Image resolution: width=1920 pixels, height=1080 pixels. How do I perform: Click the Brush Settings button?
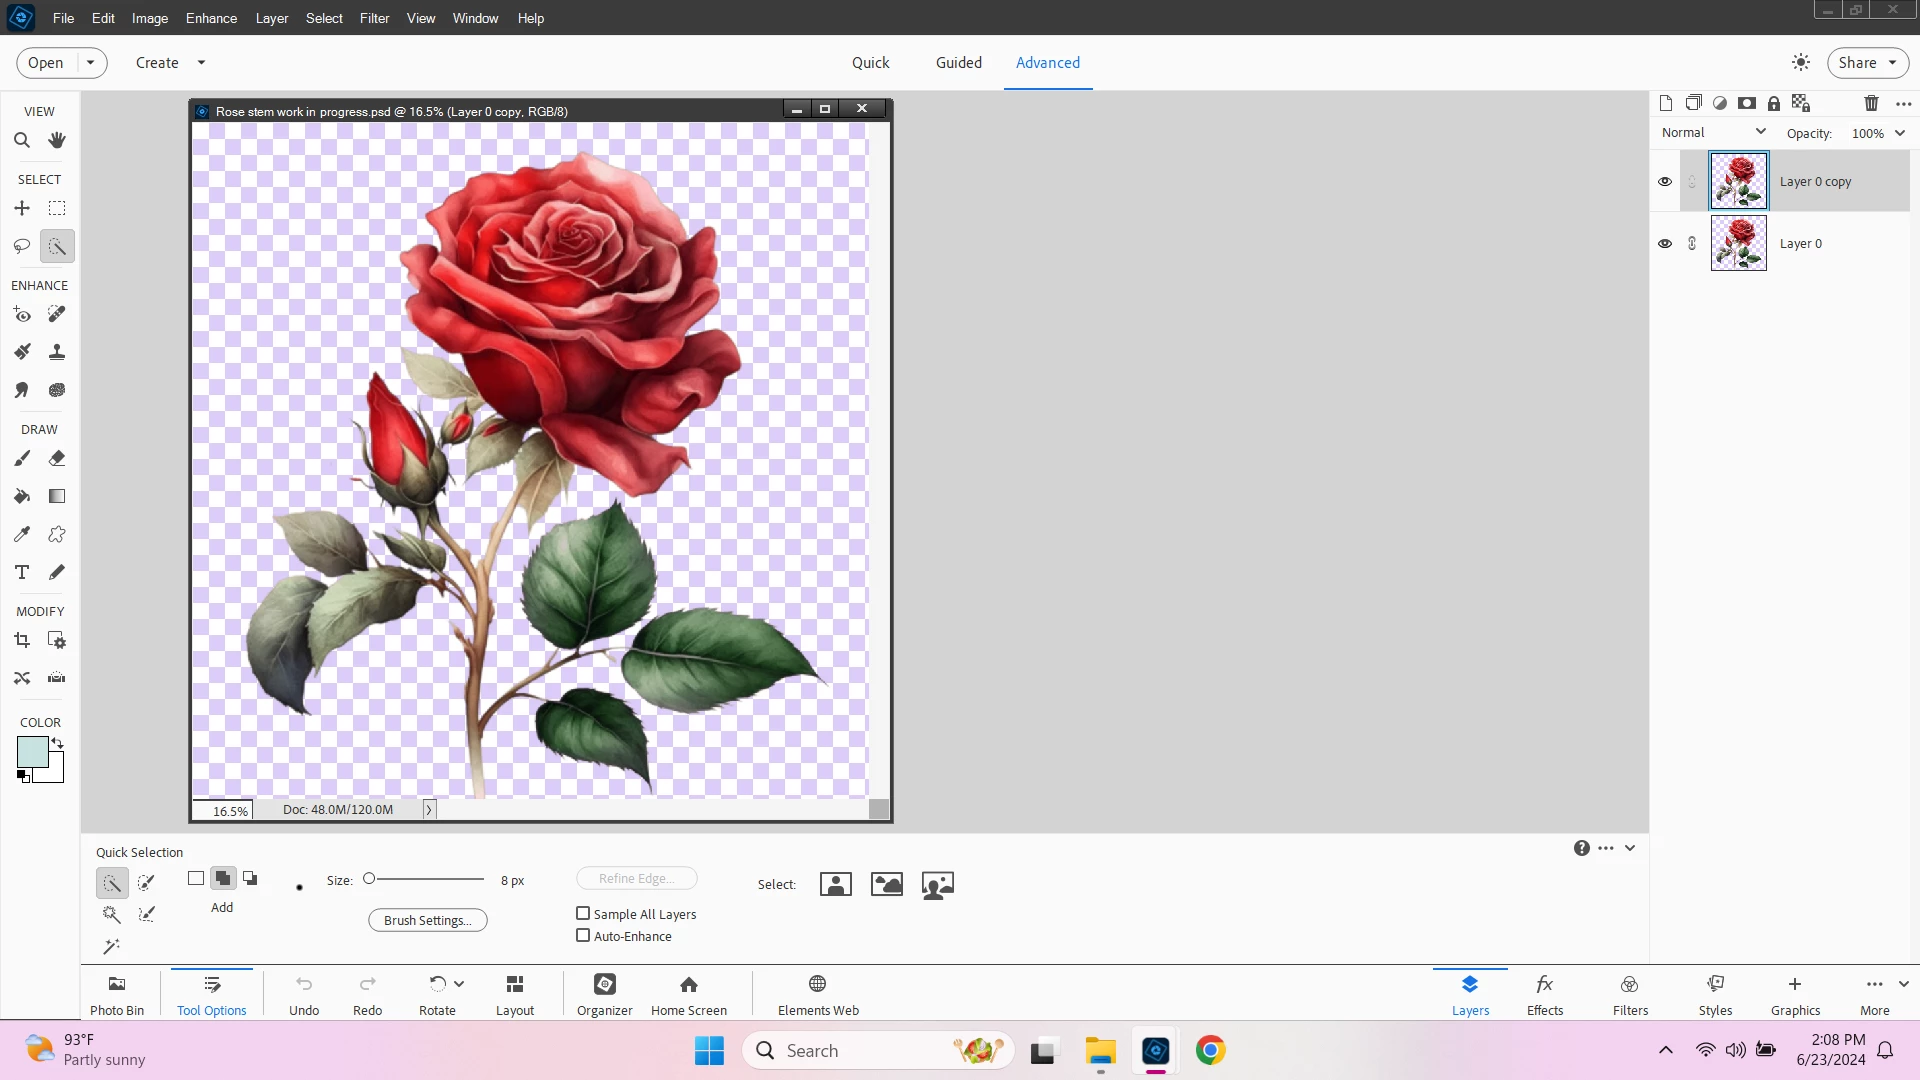pos(427,920)
